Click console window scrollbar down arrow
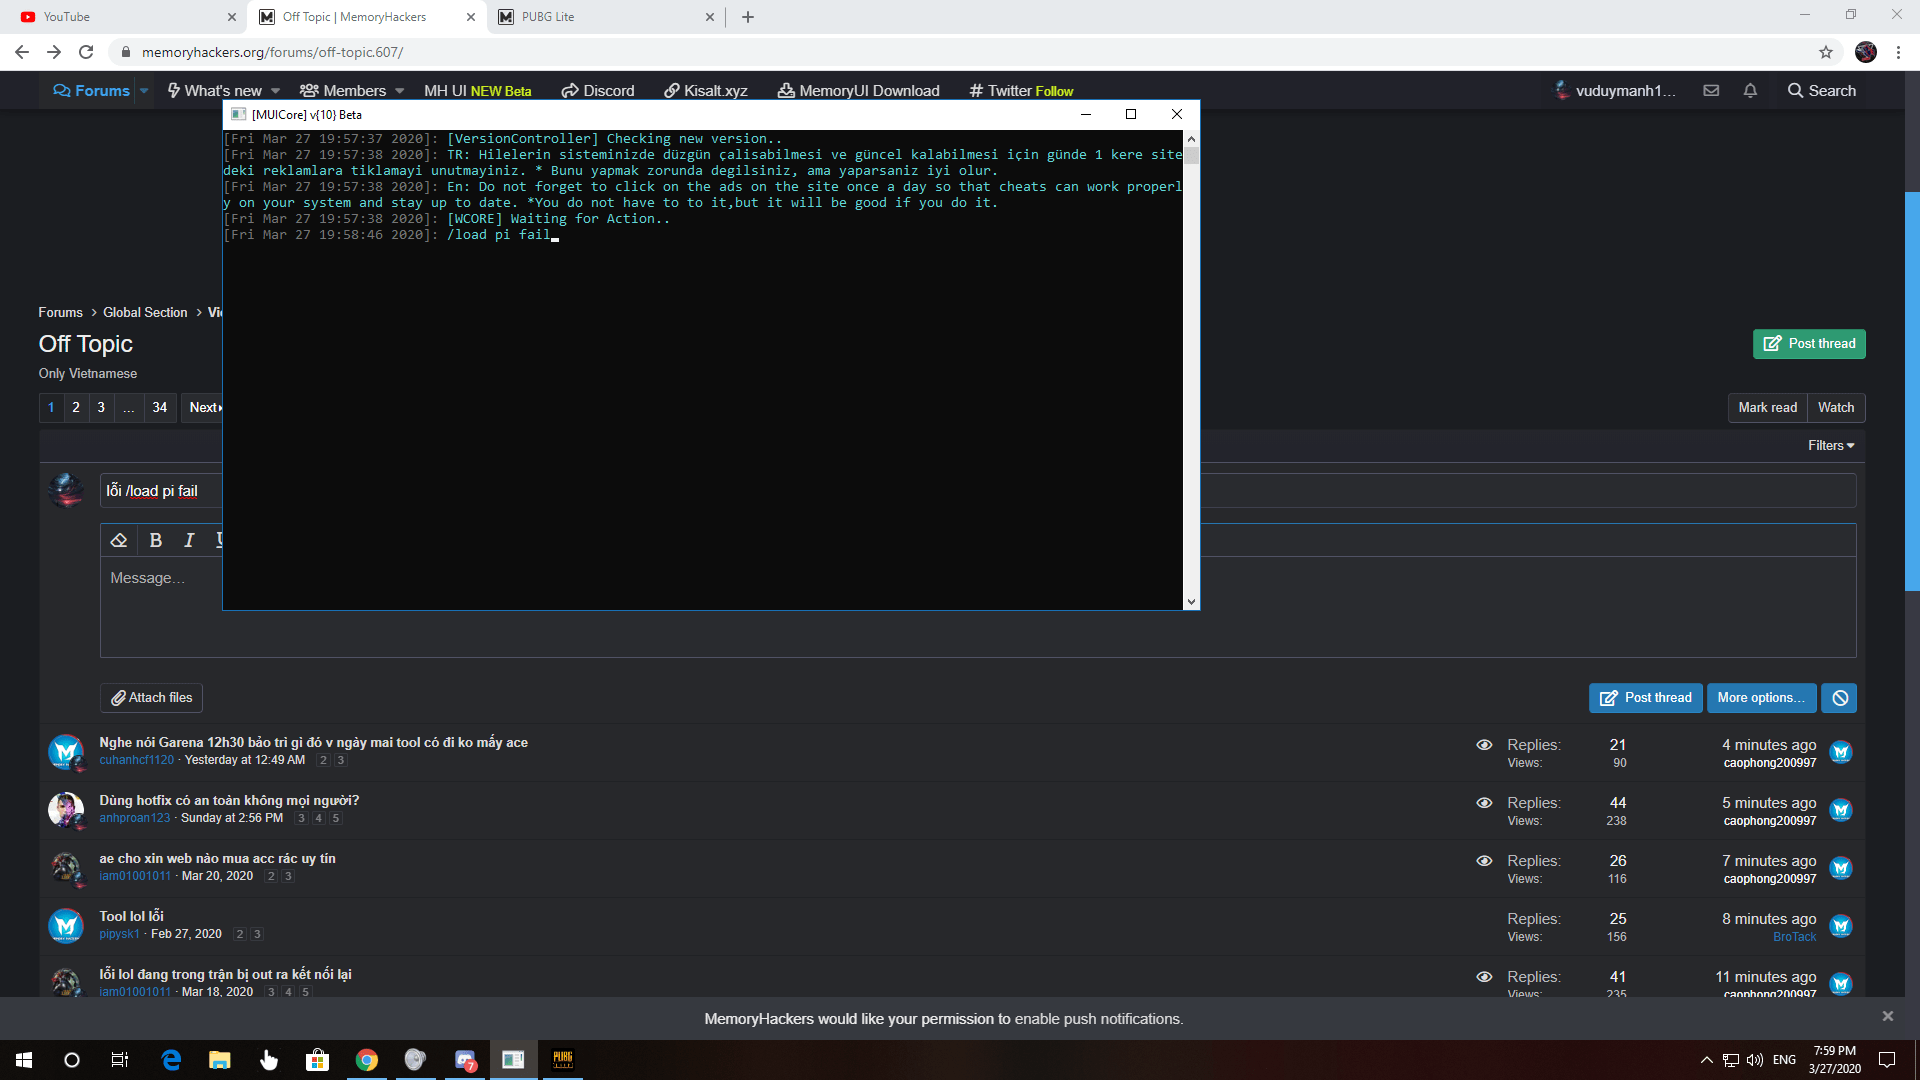This screenshot has width=1920, height=1080. tap(1191, 602)
